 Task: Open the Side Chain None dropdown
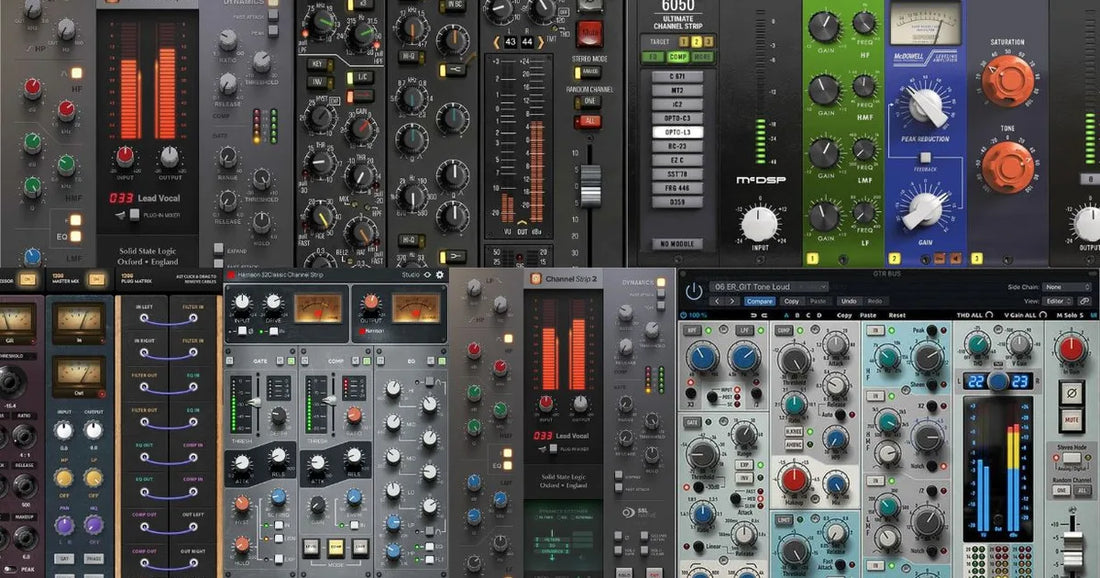tap(1067, 287)
